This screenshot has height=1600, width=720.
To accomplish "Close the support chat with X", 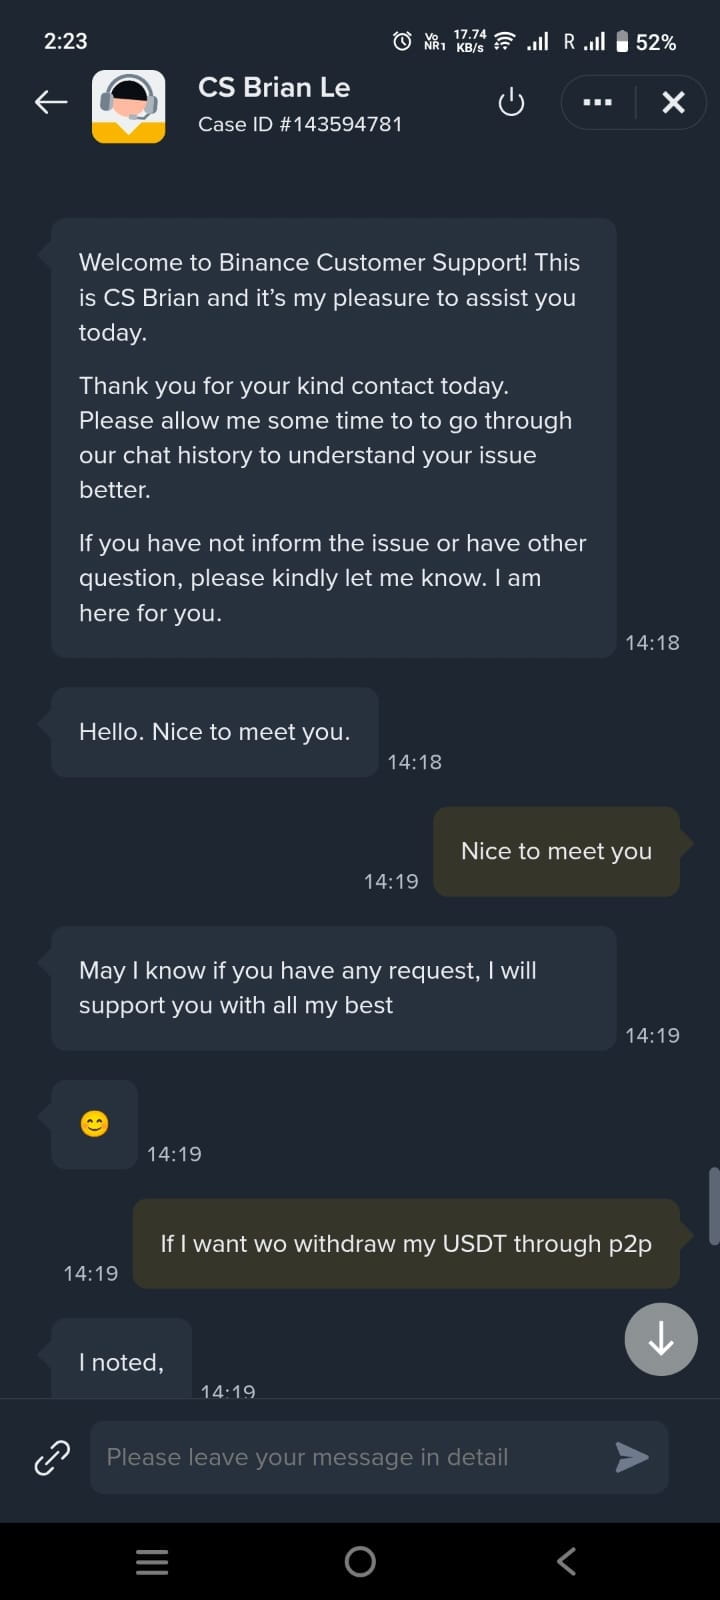I will 673,102.
